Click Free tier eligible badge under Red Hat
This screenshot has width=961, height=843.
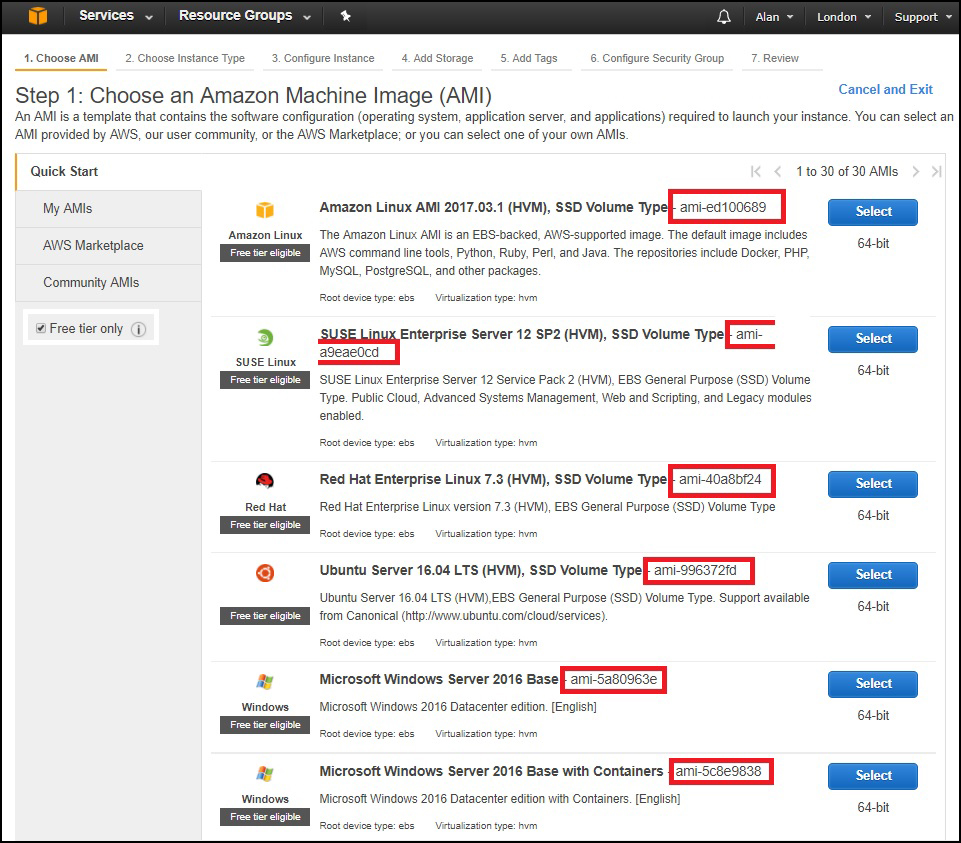(265, 525)
